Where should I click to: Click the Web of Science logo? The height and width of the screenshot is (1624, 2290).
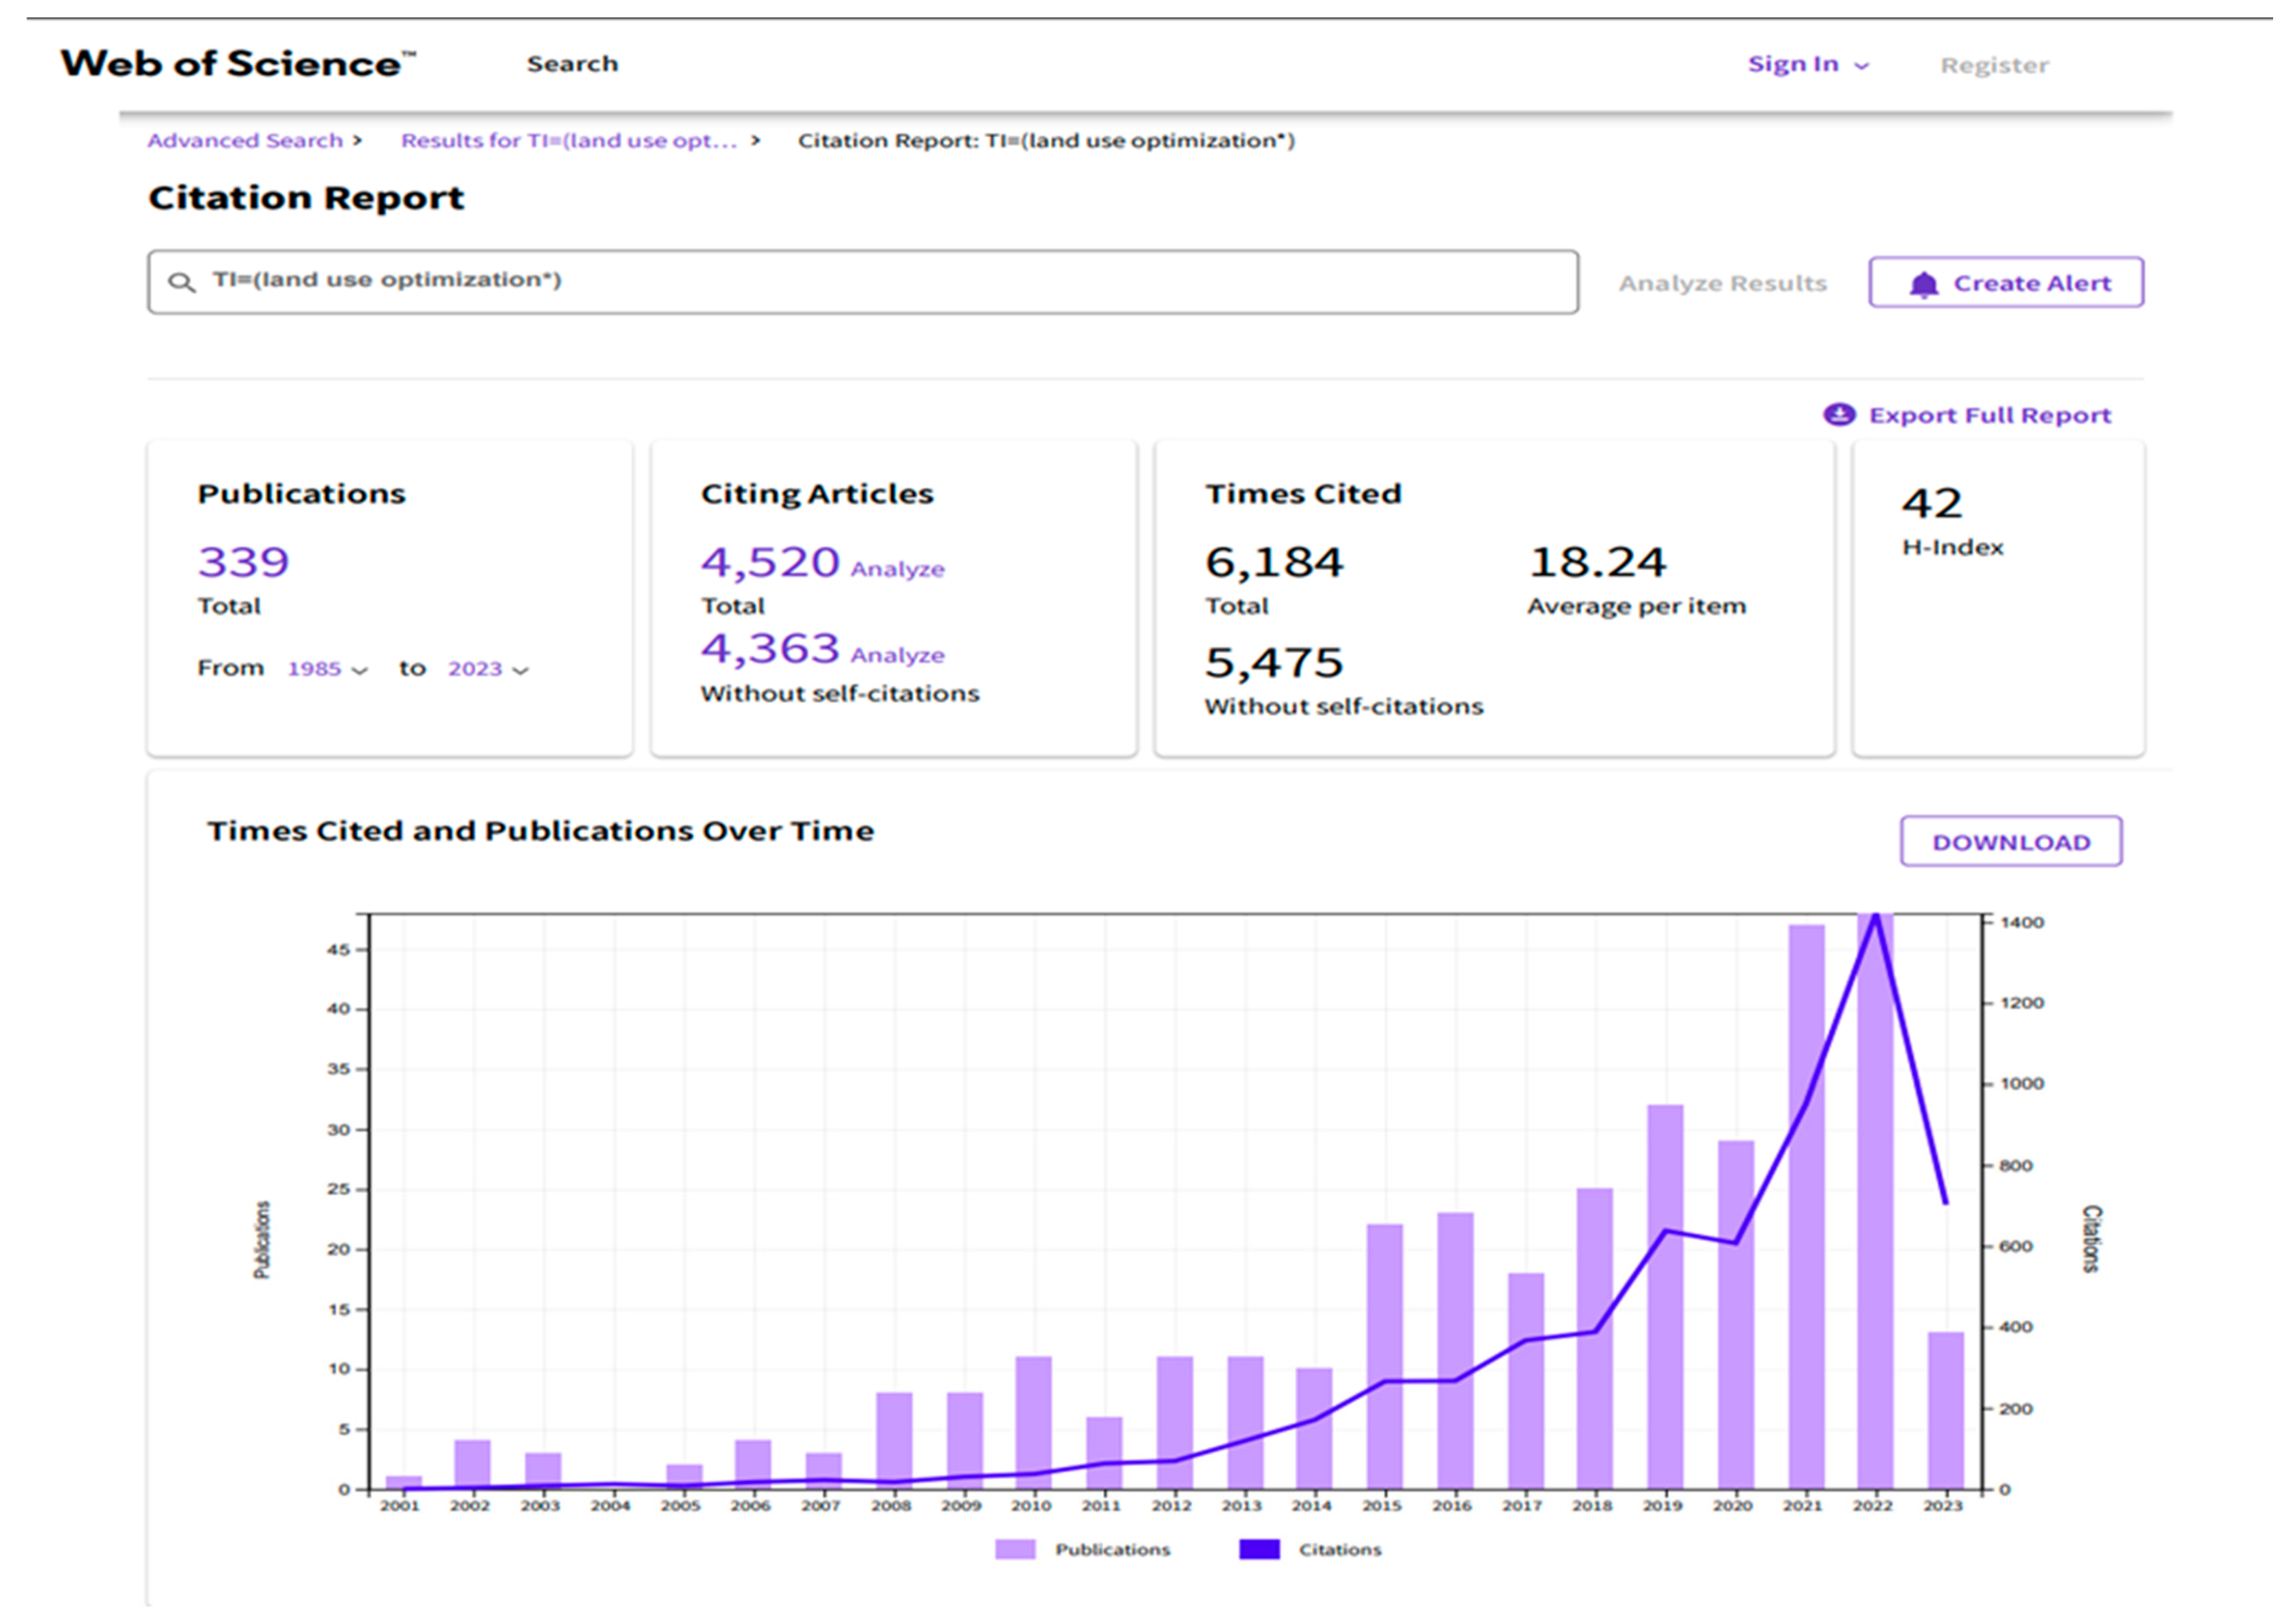tap(237, 64)
